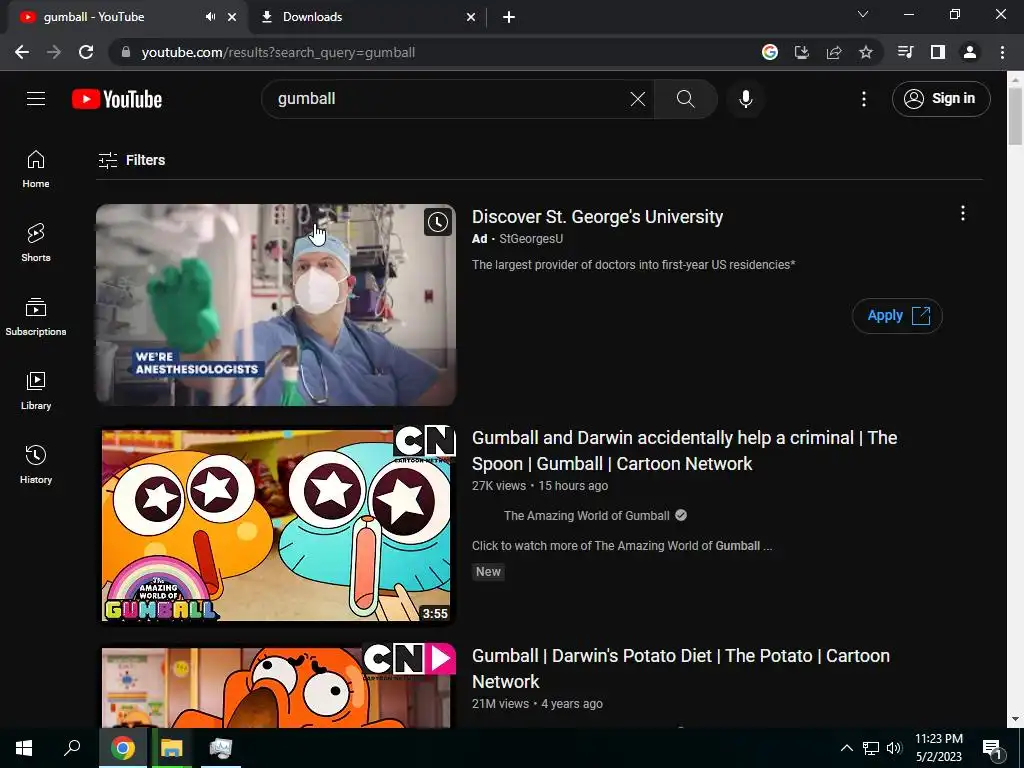Mute the gumball YouTube tab audio
Image resolution: width=1024 pixels, height=768 pixels.
point(210,17)
